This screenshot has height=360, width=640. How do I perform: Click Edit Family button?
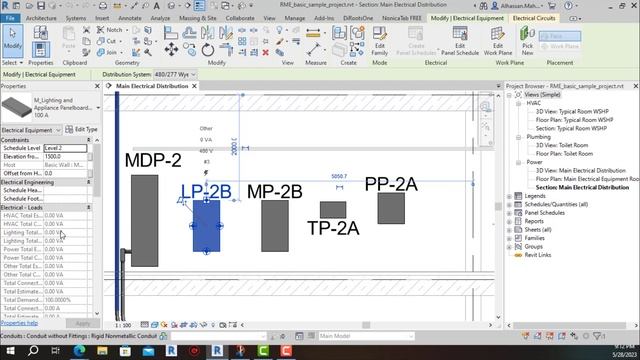(x=380, y=41)
